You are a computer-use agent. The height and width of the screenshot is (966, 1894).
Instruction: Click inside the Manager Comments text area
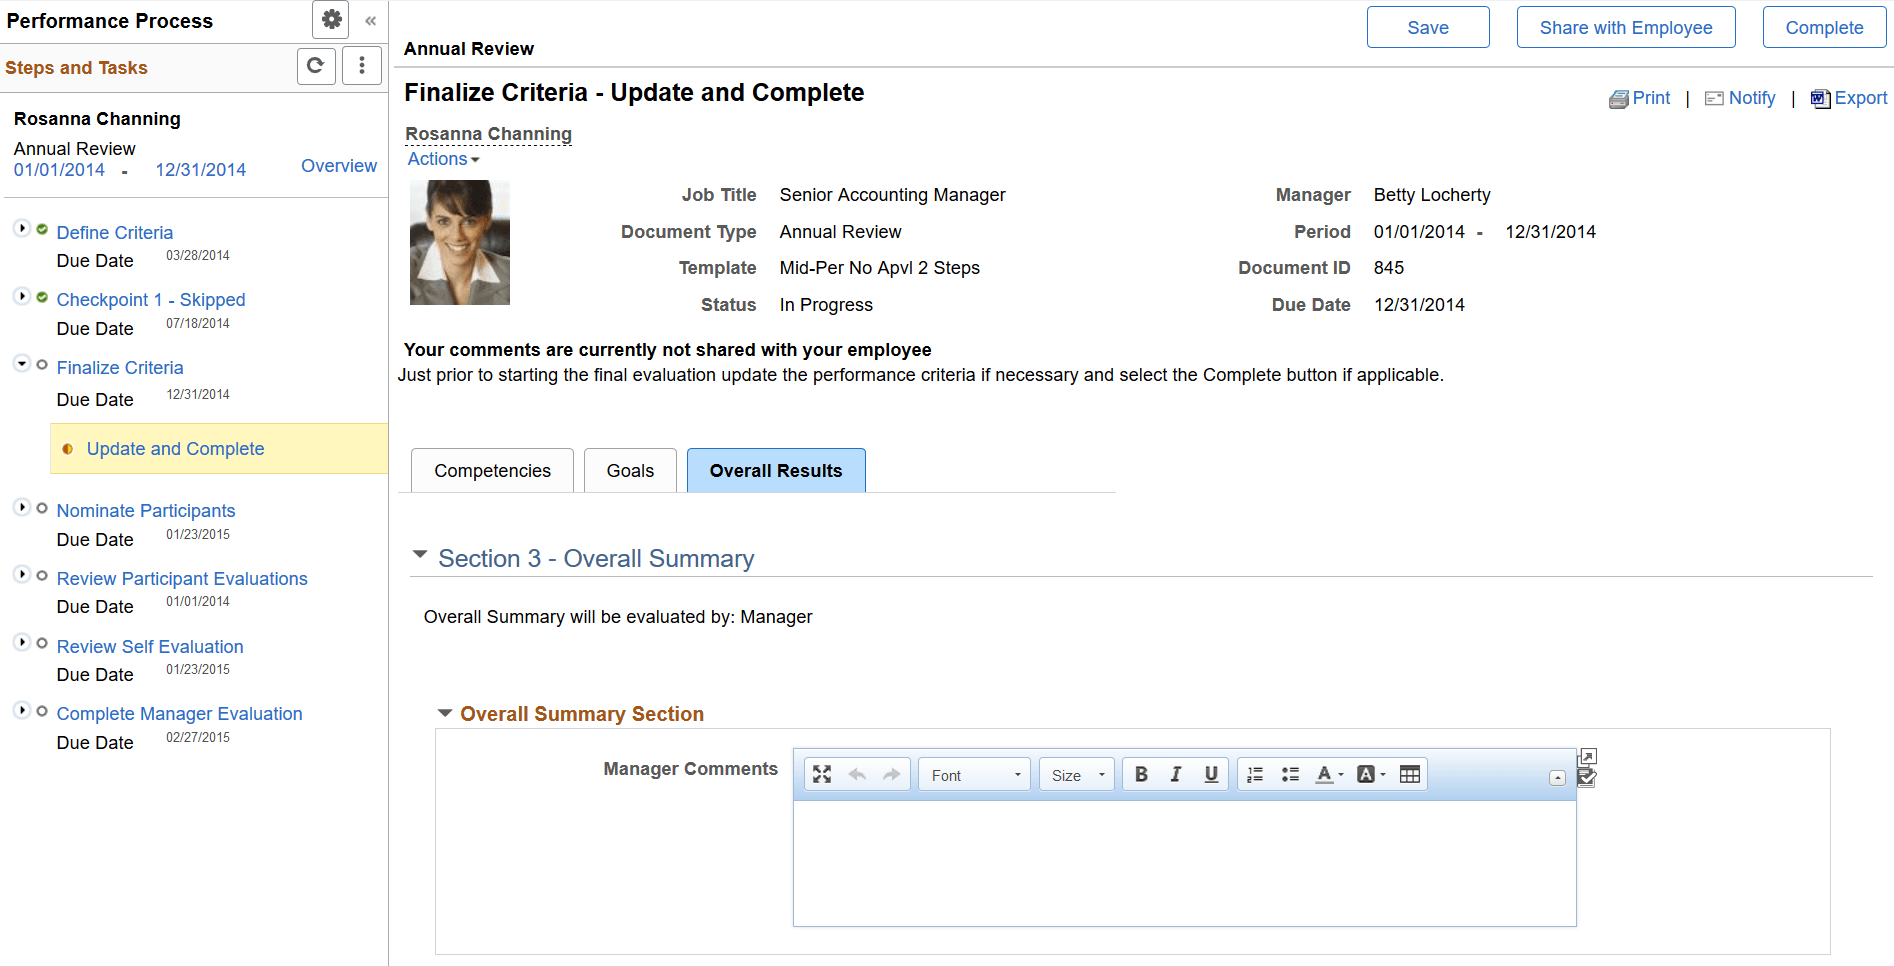pos(1180,860)
